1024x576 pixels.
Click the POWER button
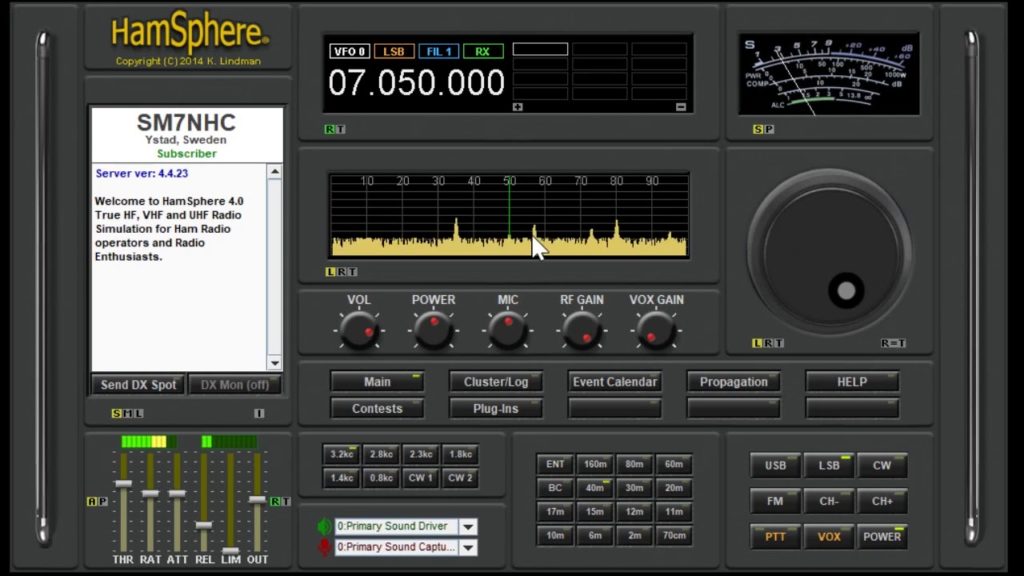[882, 537]
